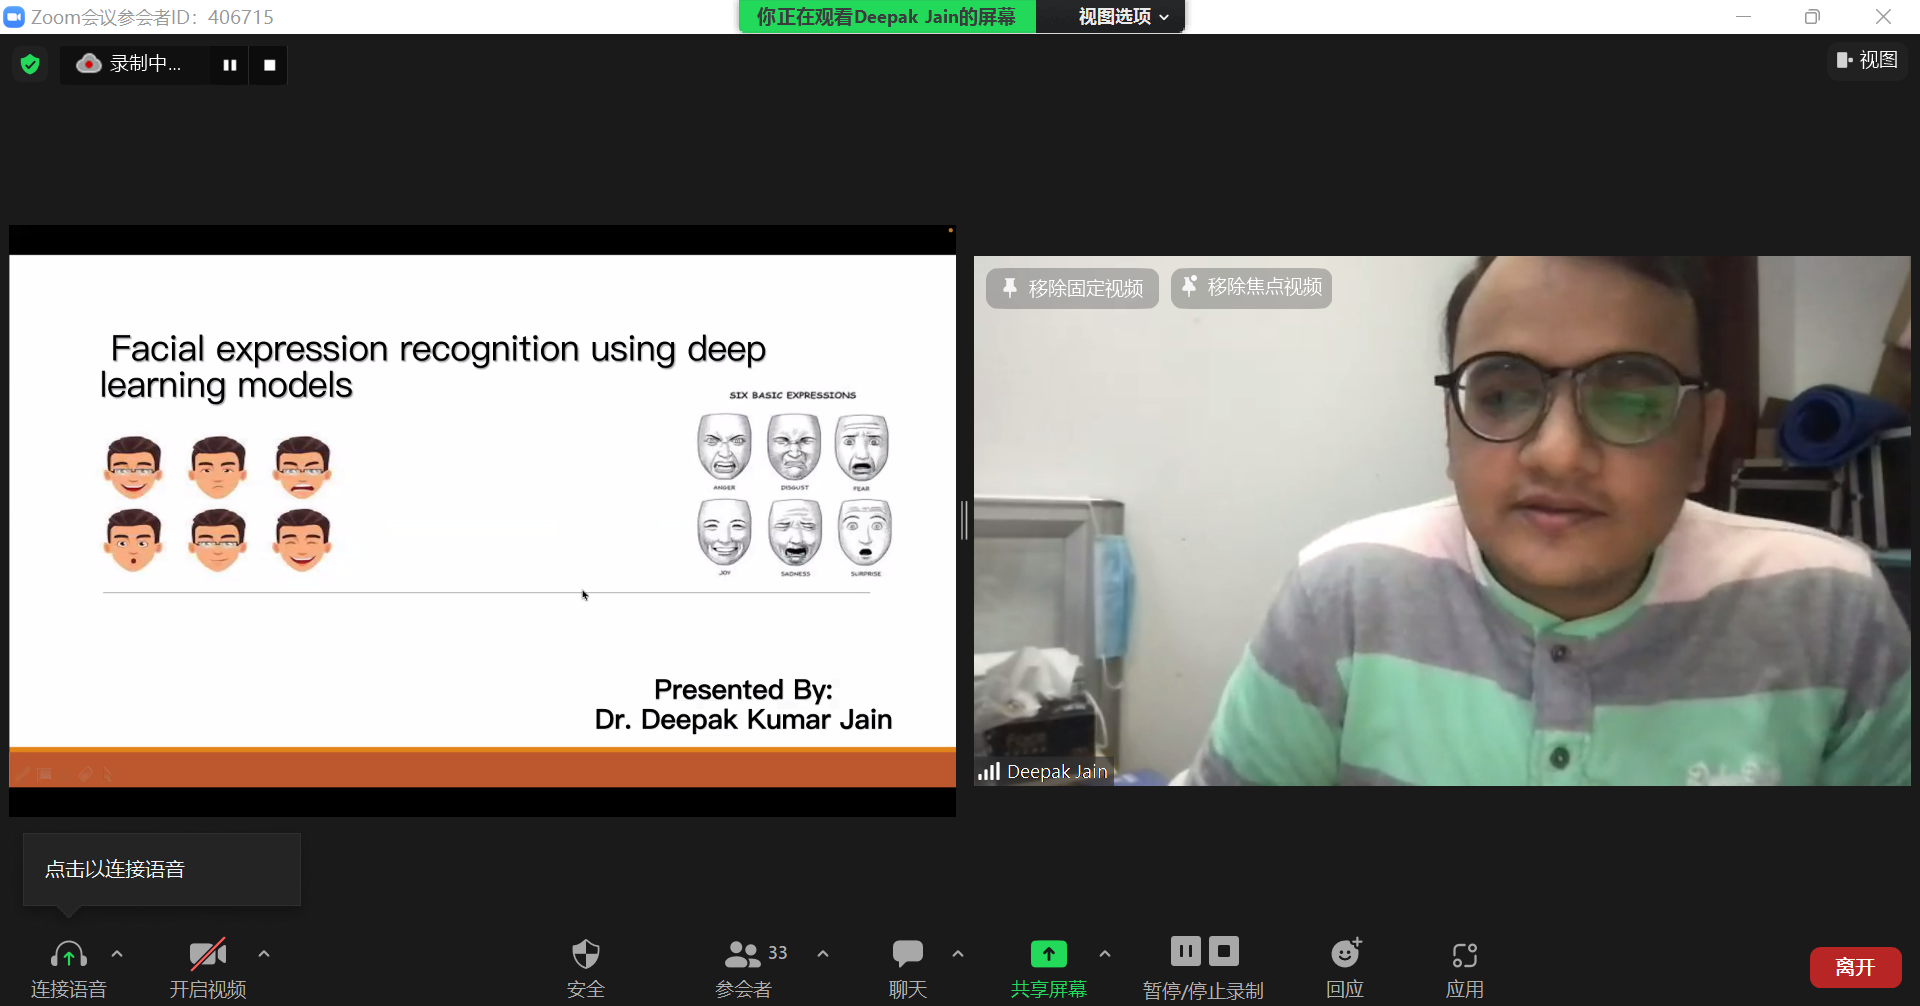
Task: Open the Apps icon in toolbar
Action: coord(1465,955)
